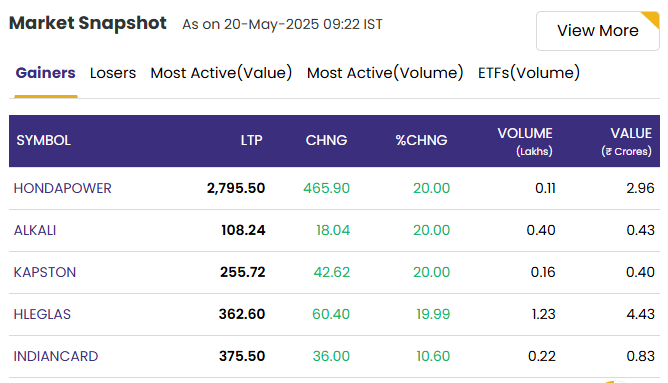The width and height of the screenshot is (668, 383).
Task: Click the %CHNG column header
Action: 421,140
